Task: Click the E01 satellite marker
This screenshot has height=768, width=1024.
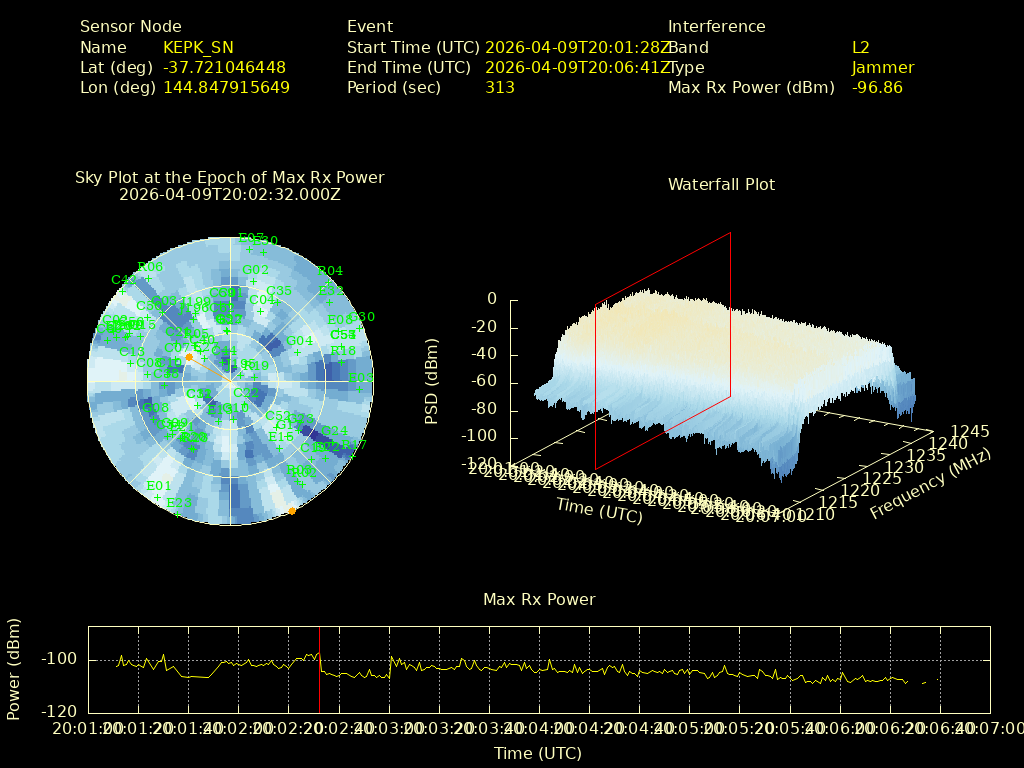Action: tap(157, 497)
